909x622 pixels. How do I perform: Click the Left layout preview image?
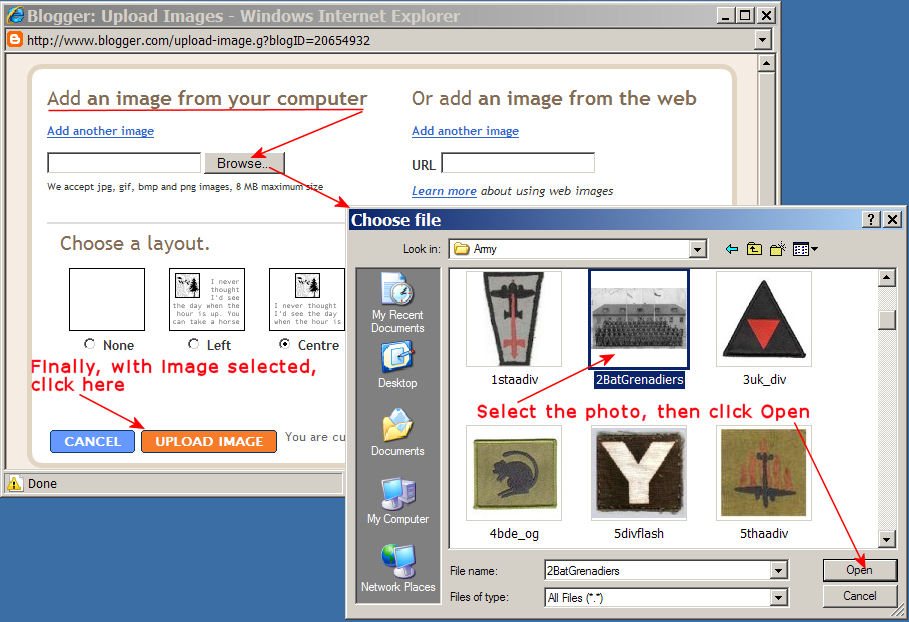(207, 299)
